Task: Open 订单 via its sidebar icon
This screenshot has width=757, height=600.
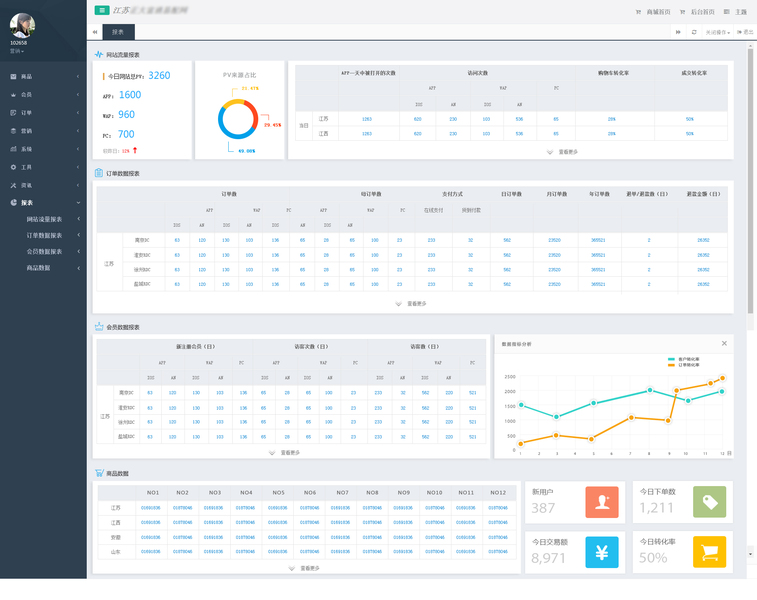Action: click(x=13, y=113)
